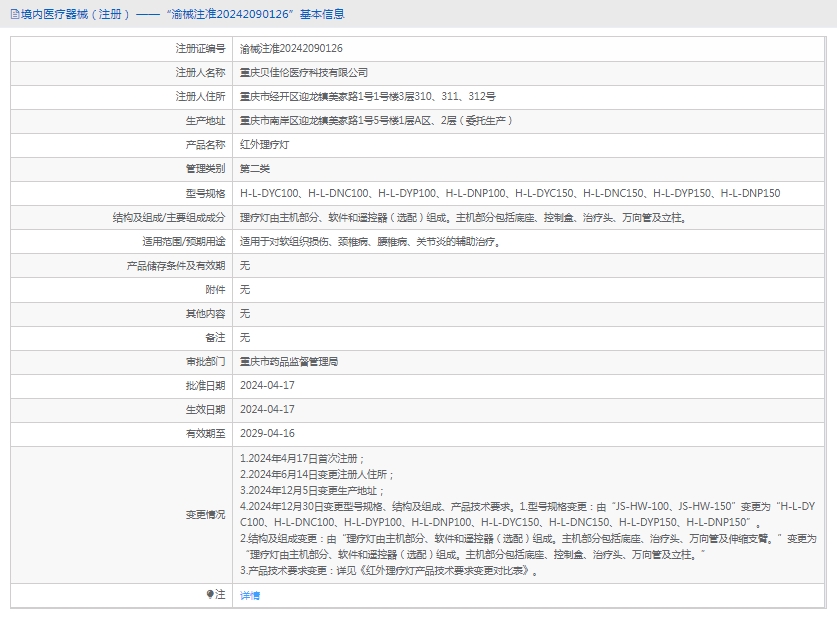This screenshot has width=837, height=617.
Task: Click the bullet icon beside 注 label
Action: click(x=210, y=595)
